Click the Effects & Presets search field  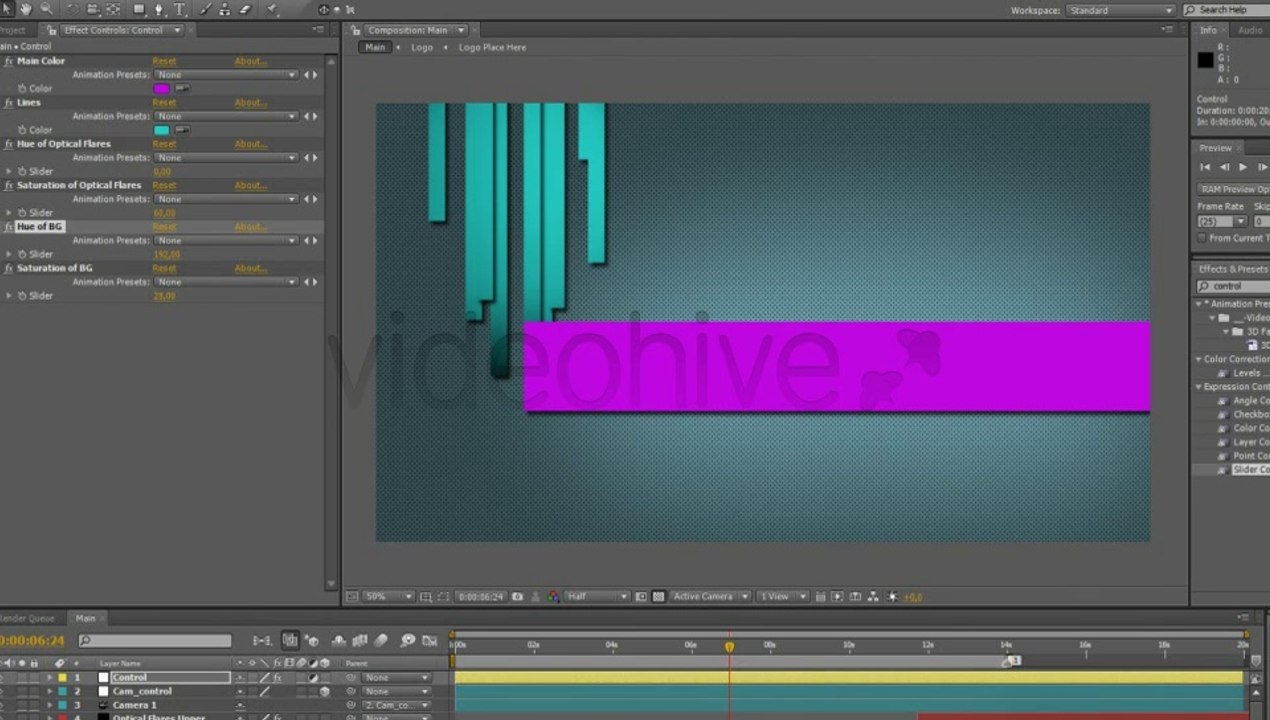(x=1233, y=286)
